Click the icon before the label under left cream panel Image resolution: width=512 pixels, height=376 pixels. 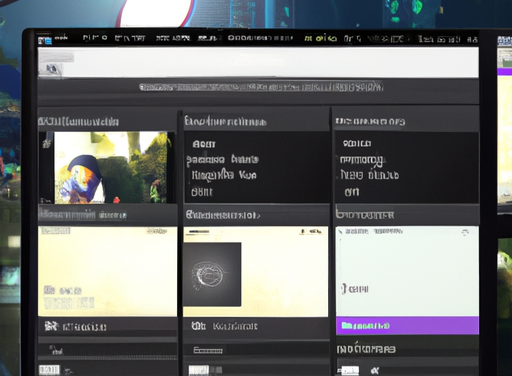pos(52,326)
